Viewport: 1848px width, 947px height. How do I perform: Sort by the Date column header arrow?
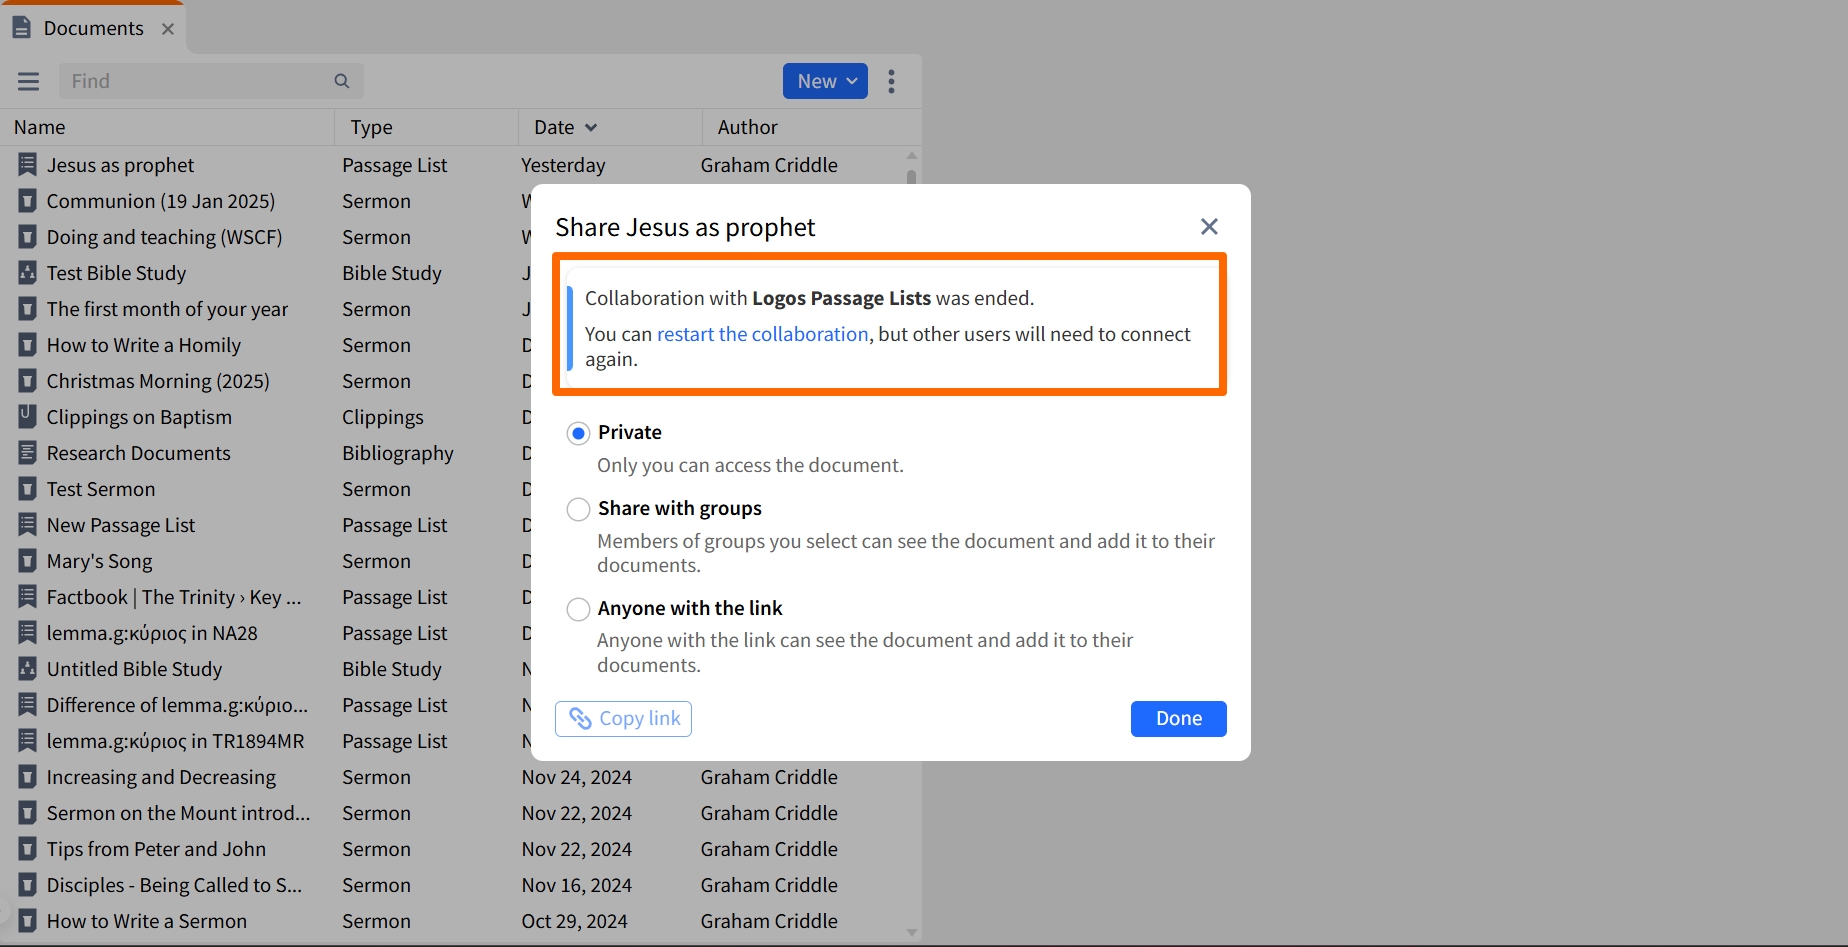pyautogui.click(x=591, y=128)
